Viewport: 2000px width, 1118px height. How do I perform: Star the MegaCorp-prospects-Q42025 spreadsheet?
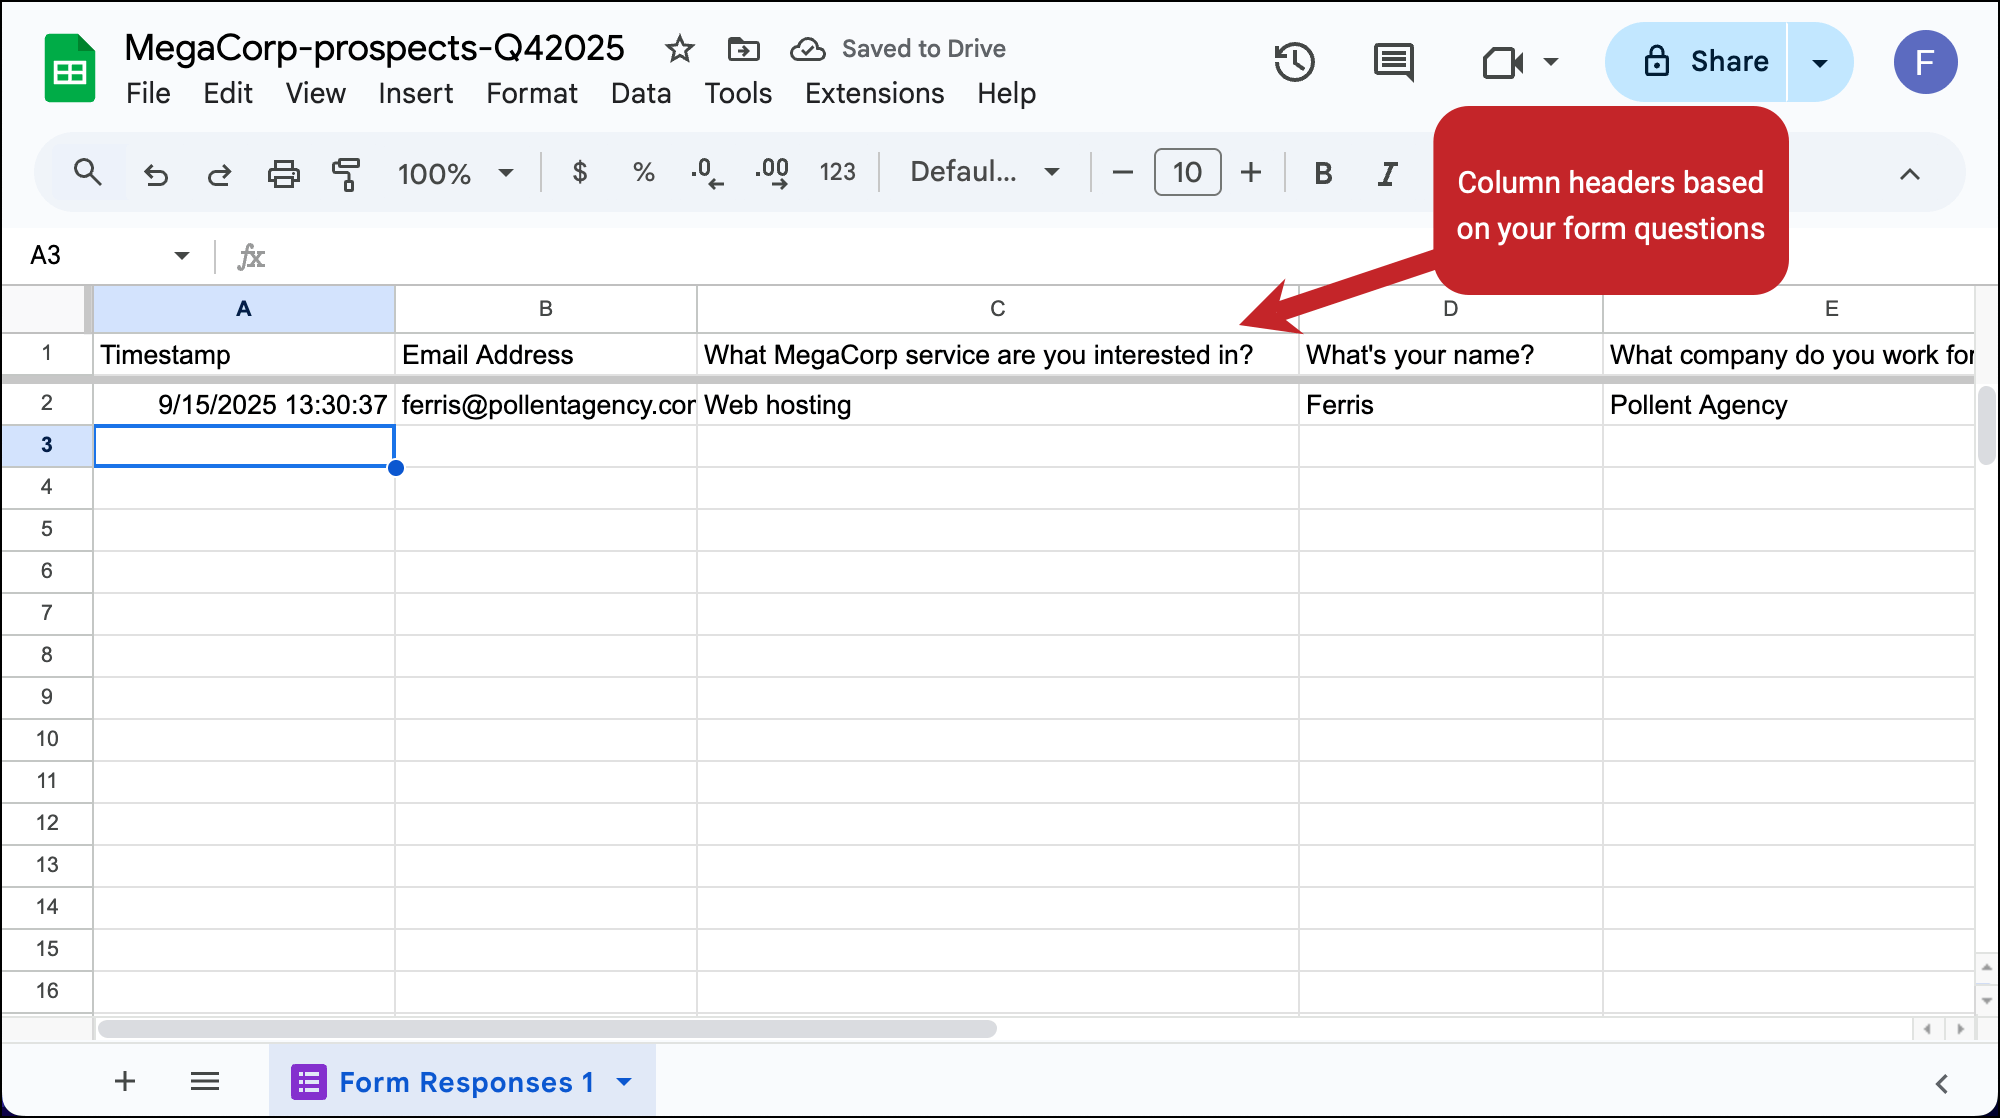tap(679, 48)
